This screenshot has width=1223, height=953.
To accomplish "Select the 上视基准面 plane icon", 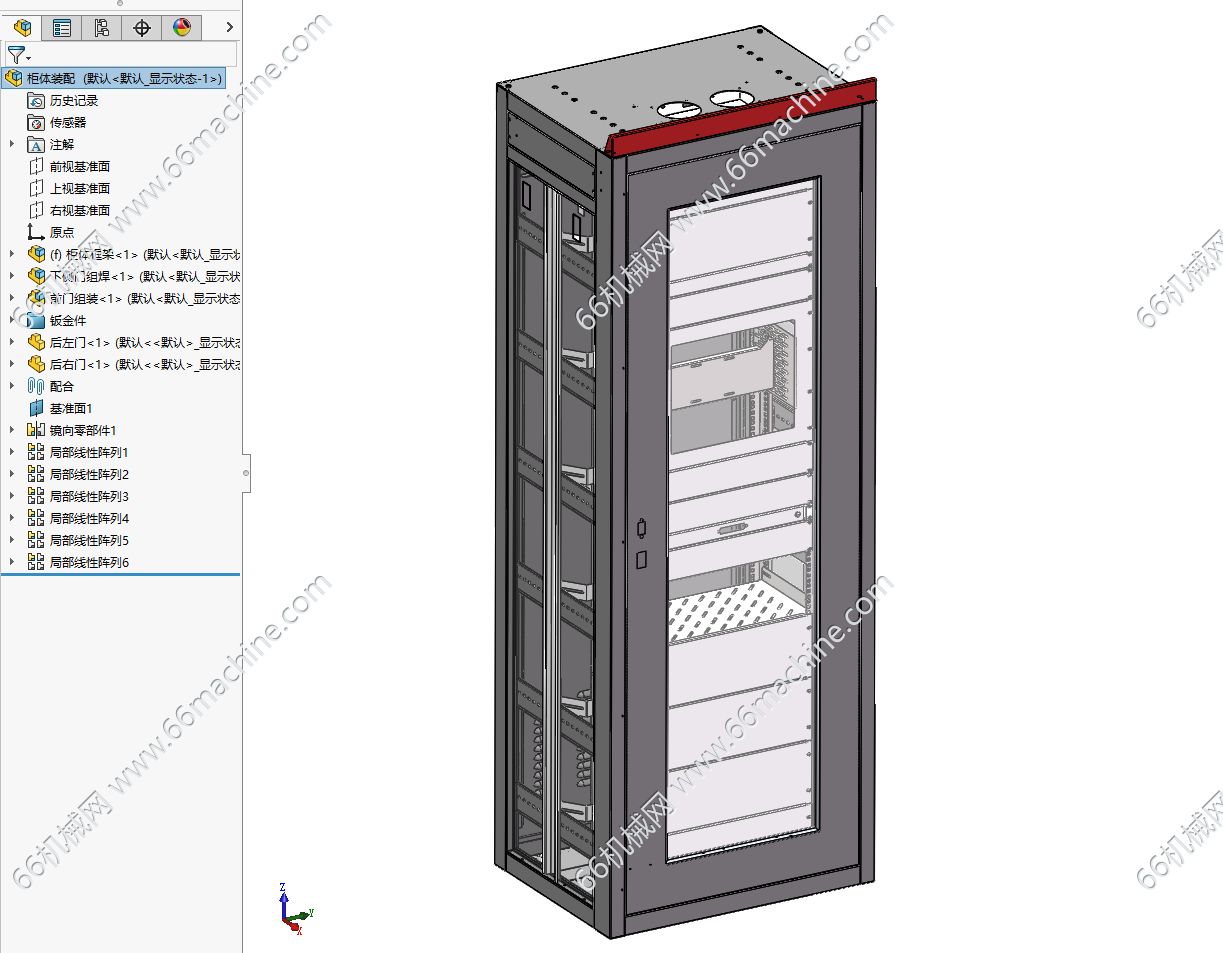I will (36, 188).
